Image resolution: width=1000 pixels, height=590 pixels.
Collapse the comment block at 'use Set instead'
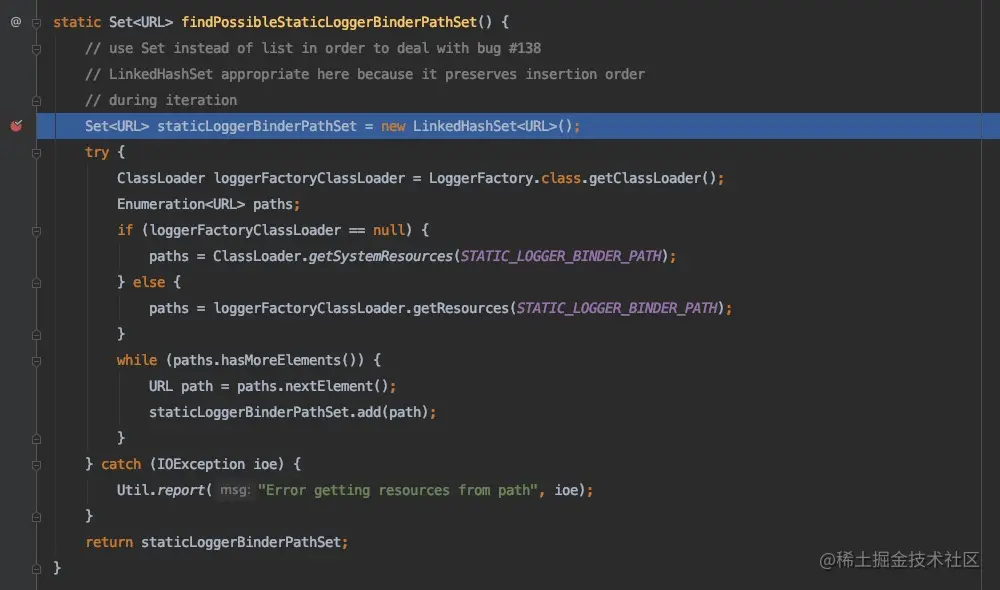pyautogui.click(x=36, y=49)
